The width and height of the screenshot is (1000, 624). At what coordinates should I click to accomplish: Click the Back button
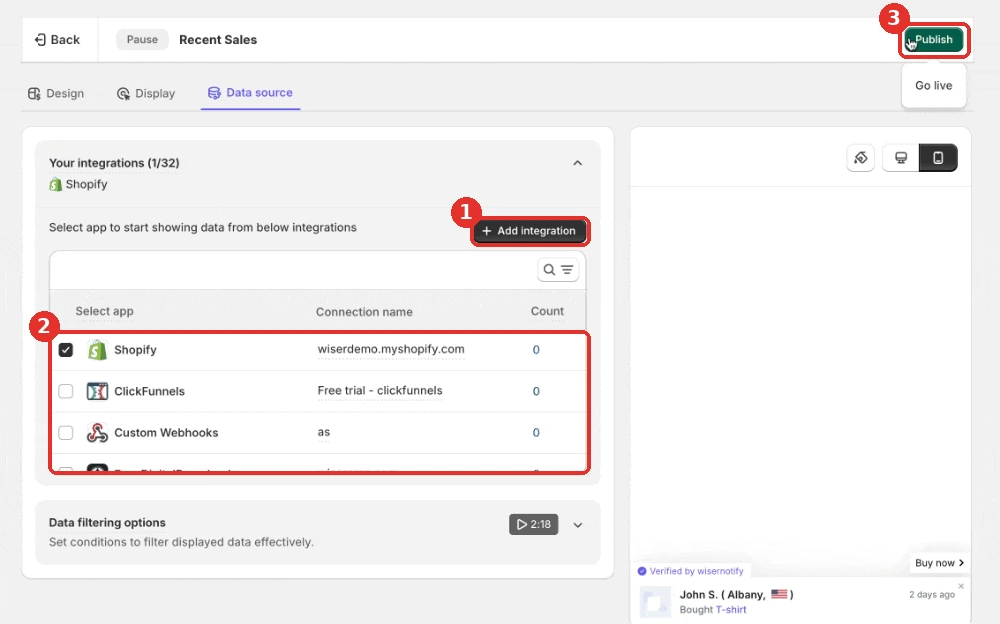[57, 40]
